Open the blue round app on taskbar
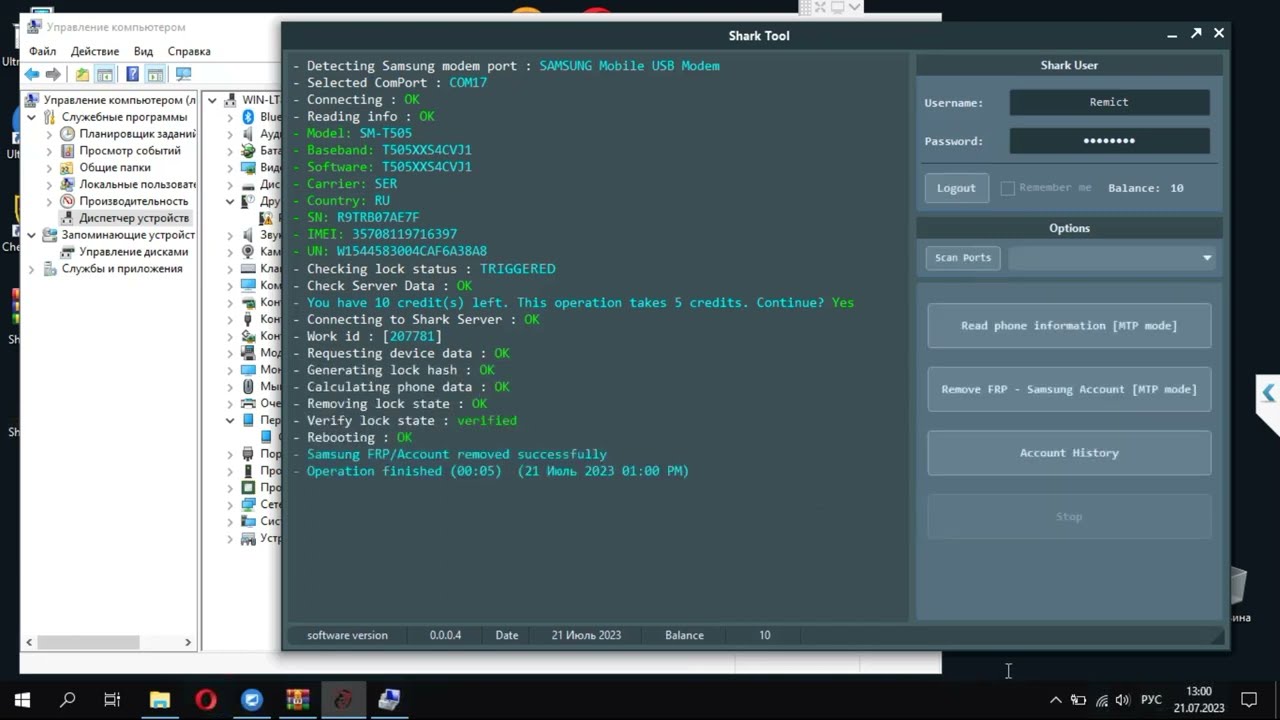Image resolution: width=1280 pixels, height=720 pixels. (252, 700)
